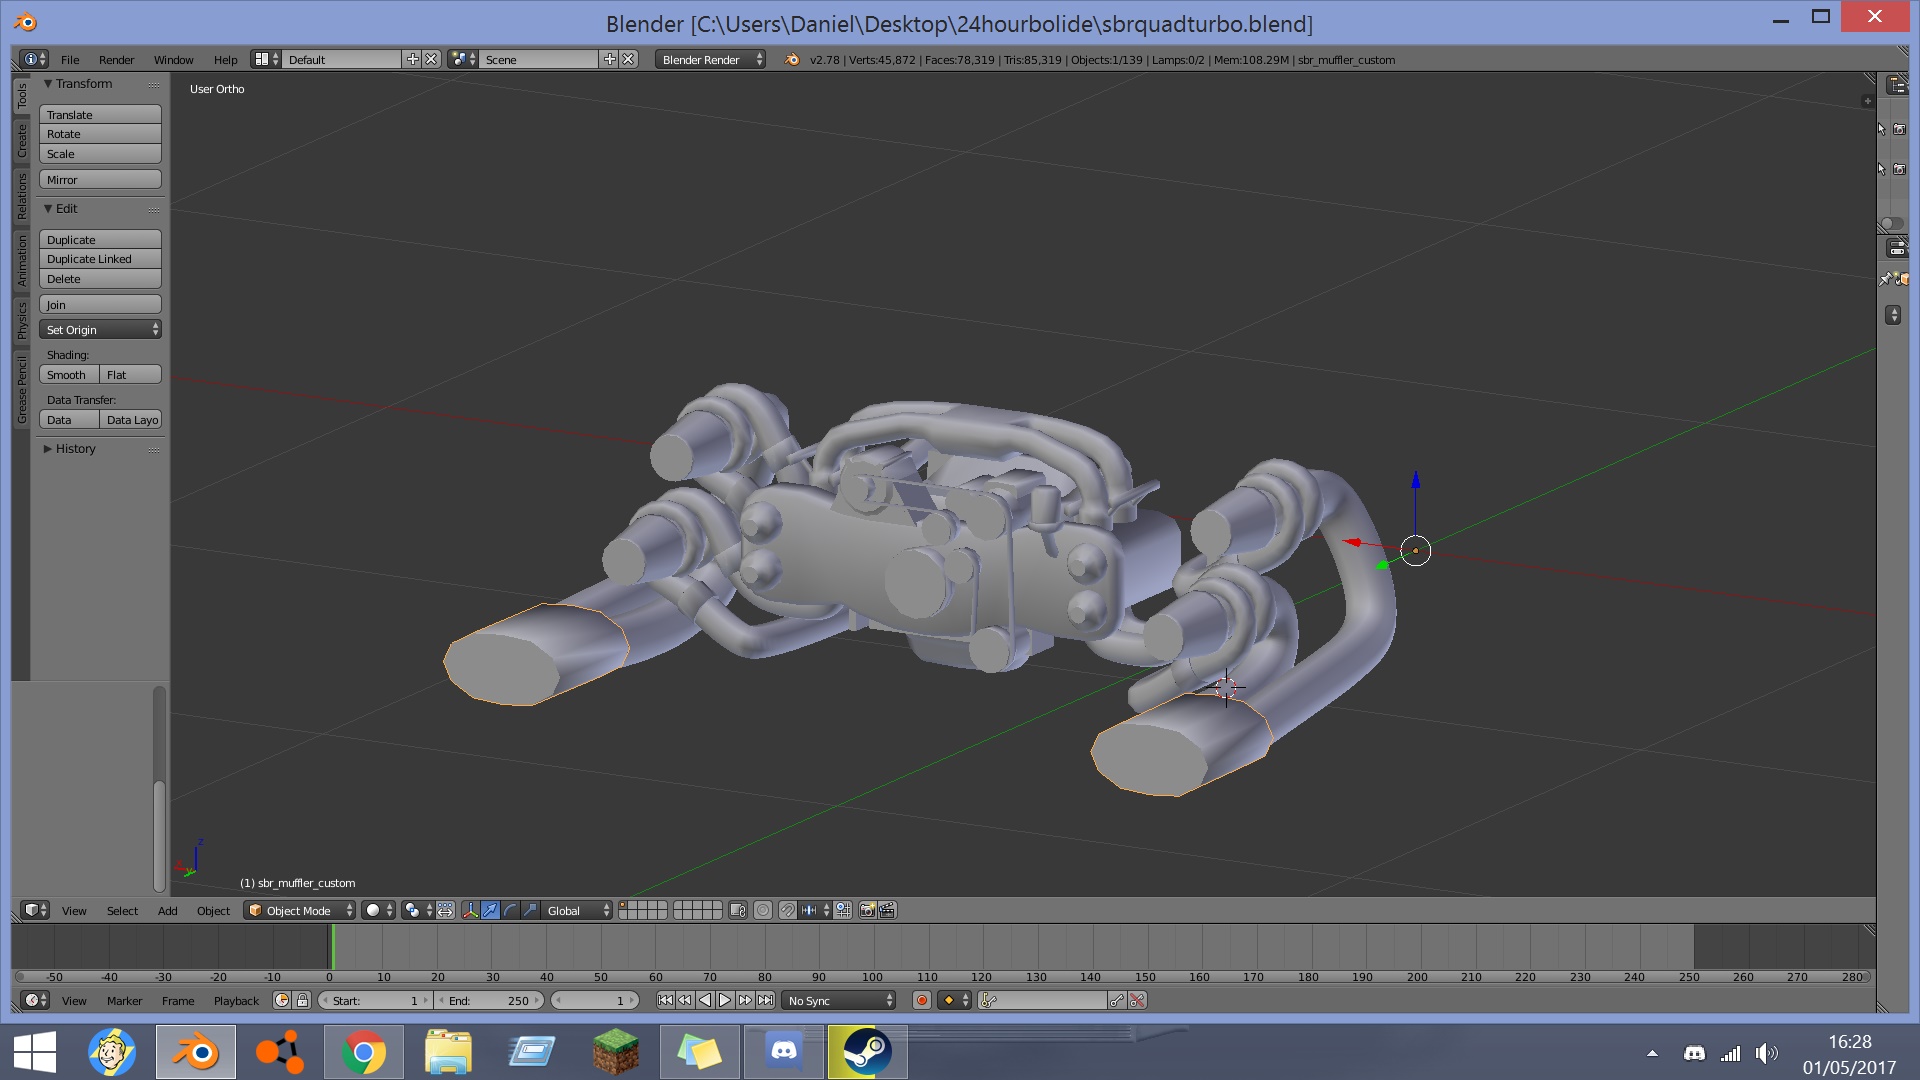Add a new screen layout next to Default
This screenshot has height=1080, width=1920.
coord(412,59)
